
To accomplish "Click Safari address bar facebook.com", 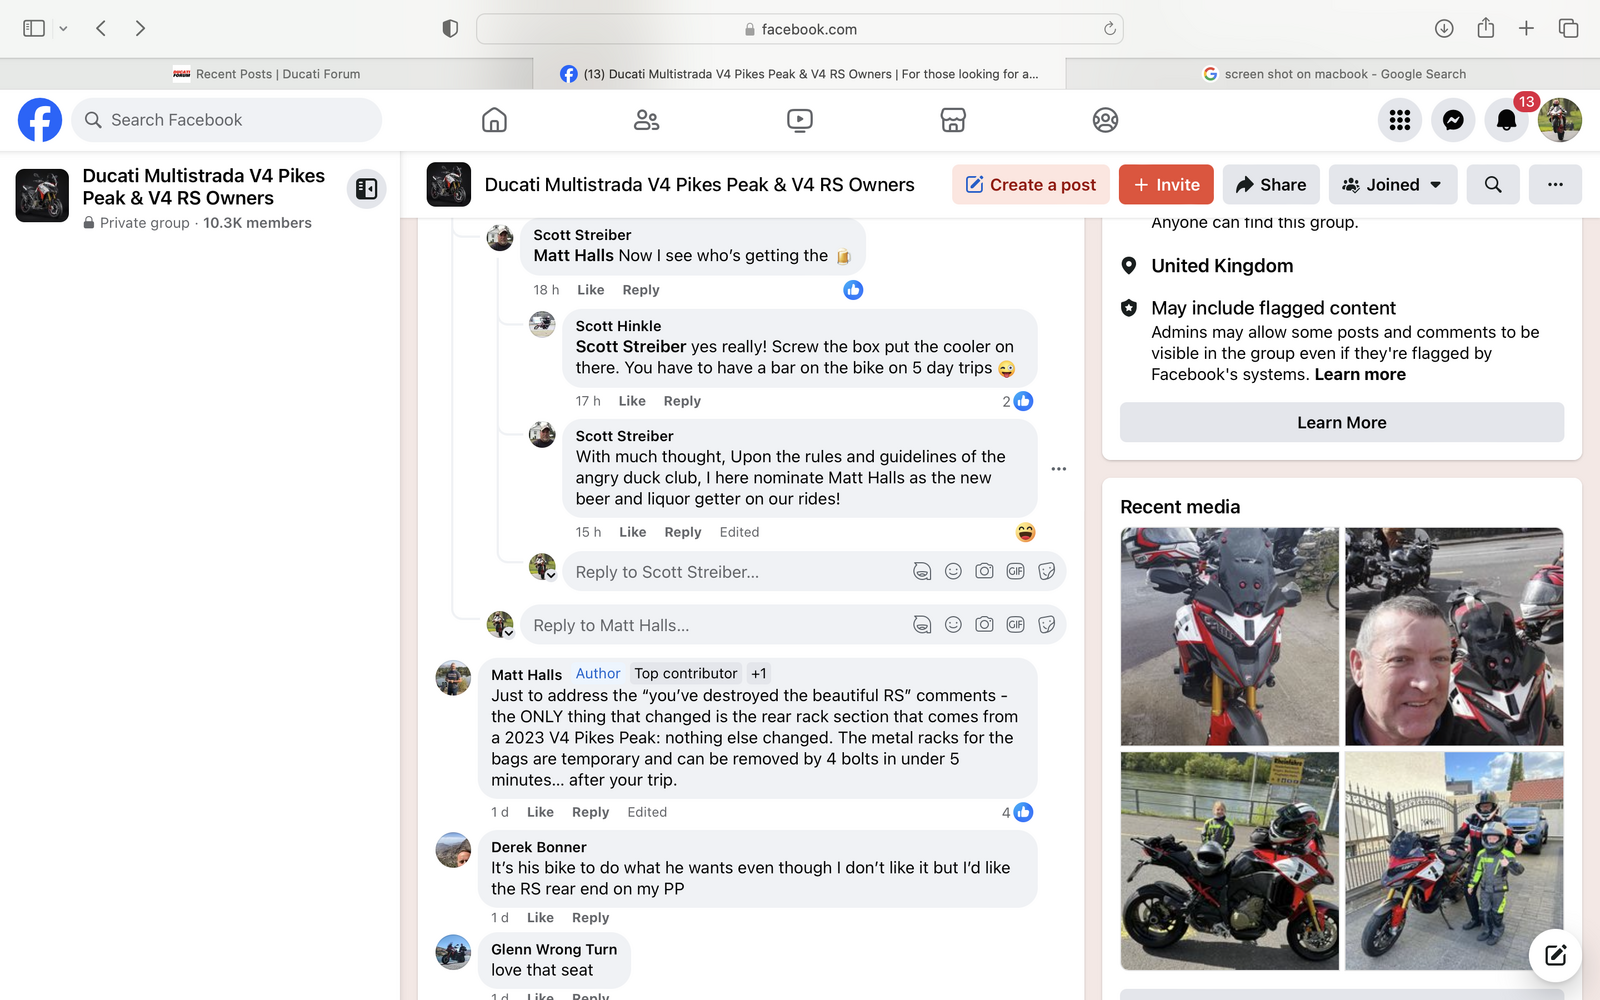I will pyautogui.click(x=800, y=29).
